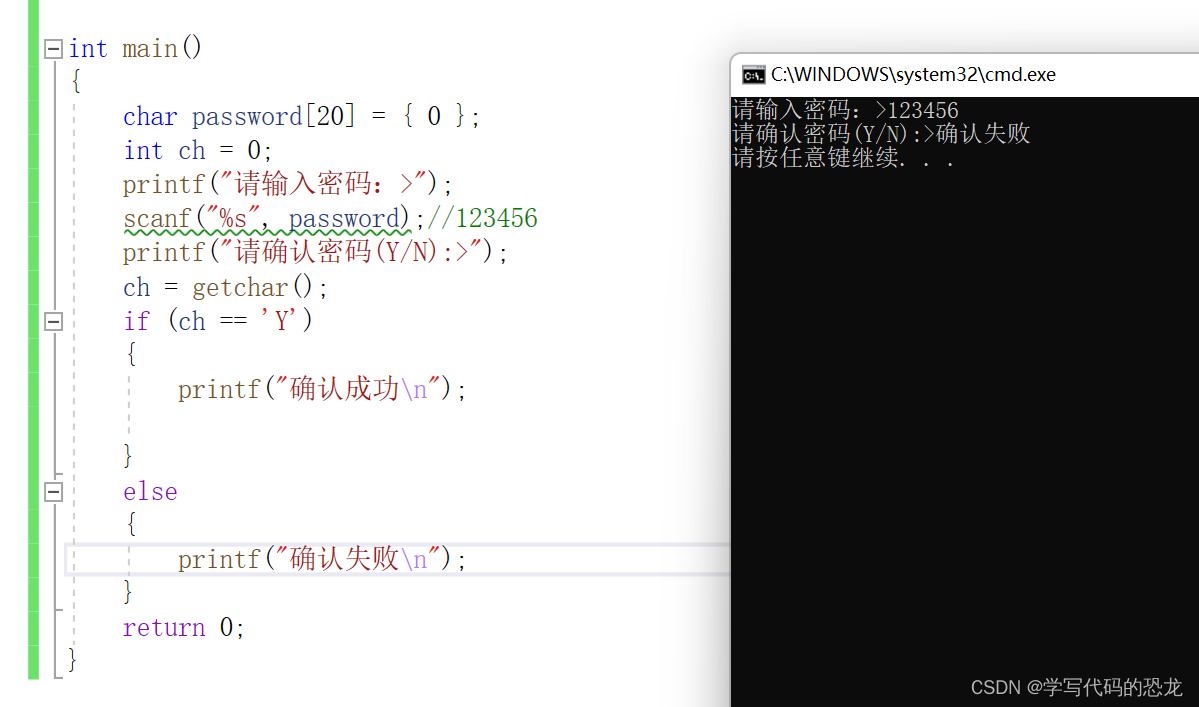Click the printf("确认成功\n") line
The height and width of the screenshot is (707, 1199).
[322, 389]
